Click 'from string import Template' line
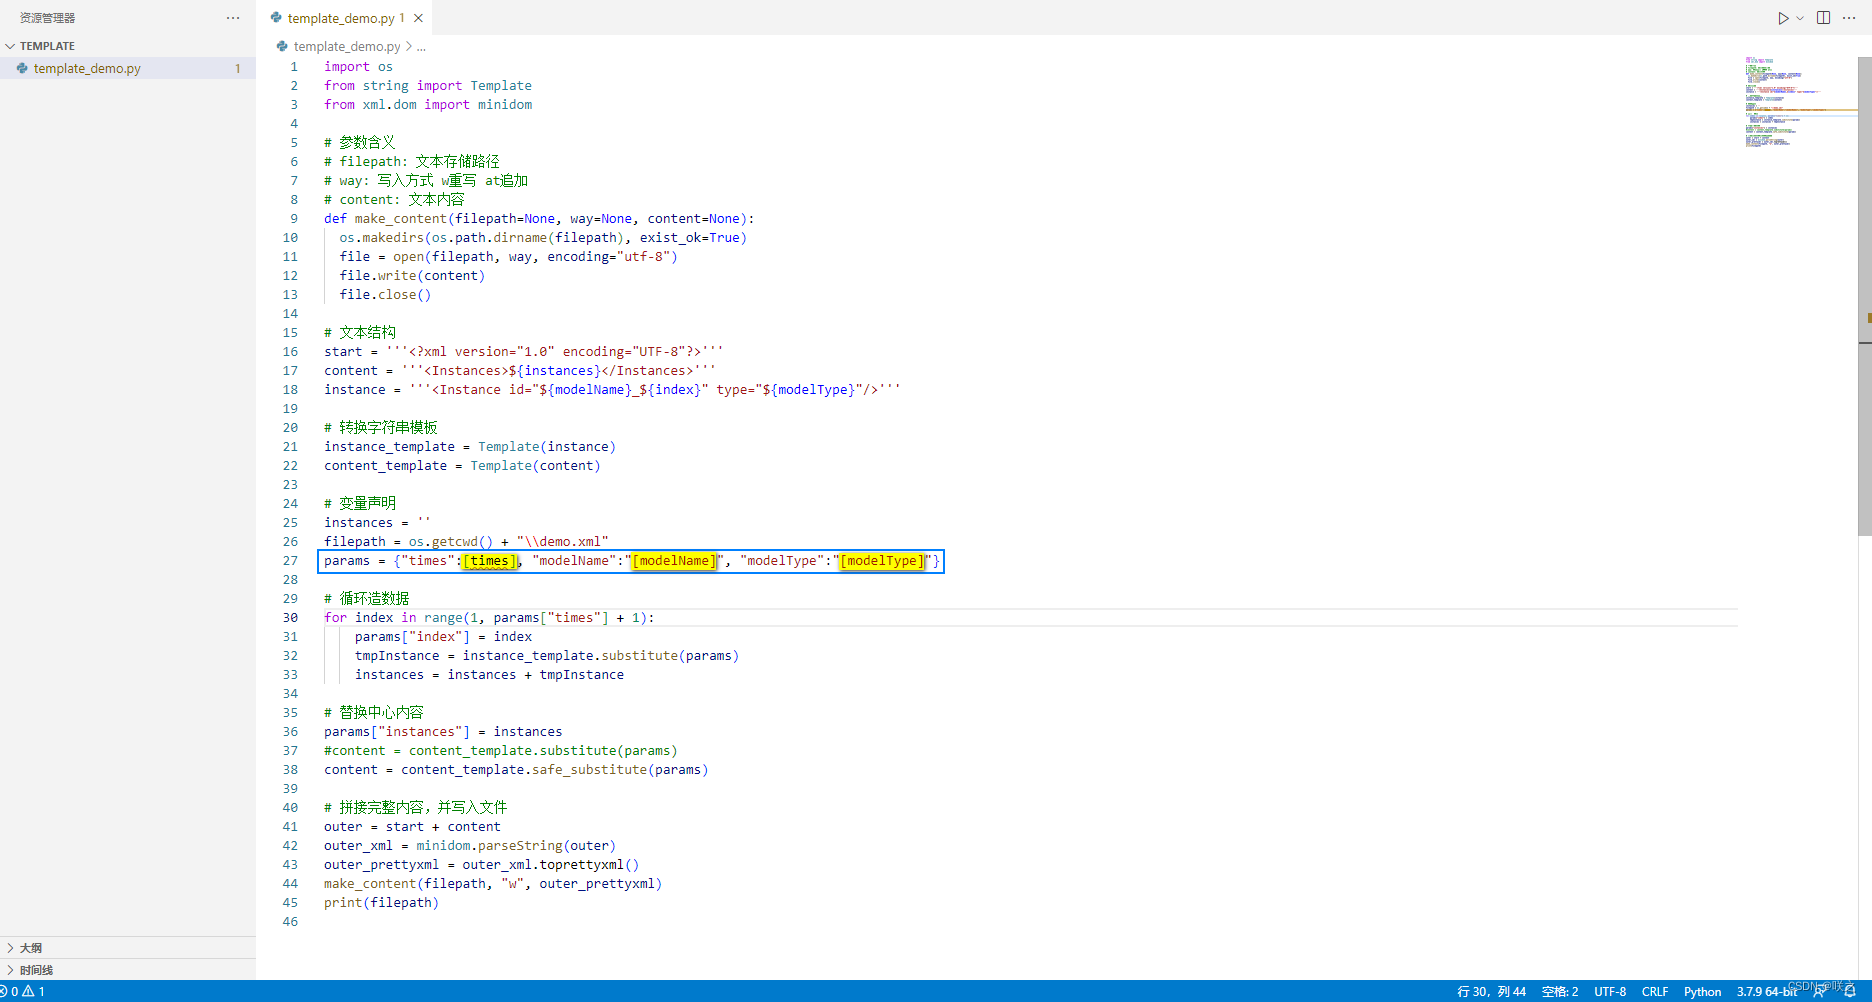The width and height of the screenshot is (1872, 1002). coord(428,85)
